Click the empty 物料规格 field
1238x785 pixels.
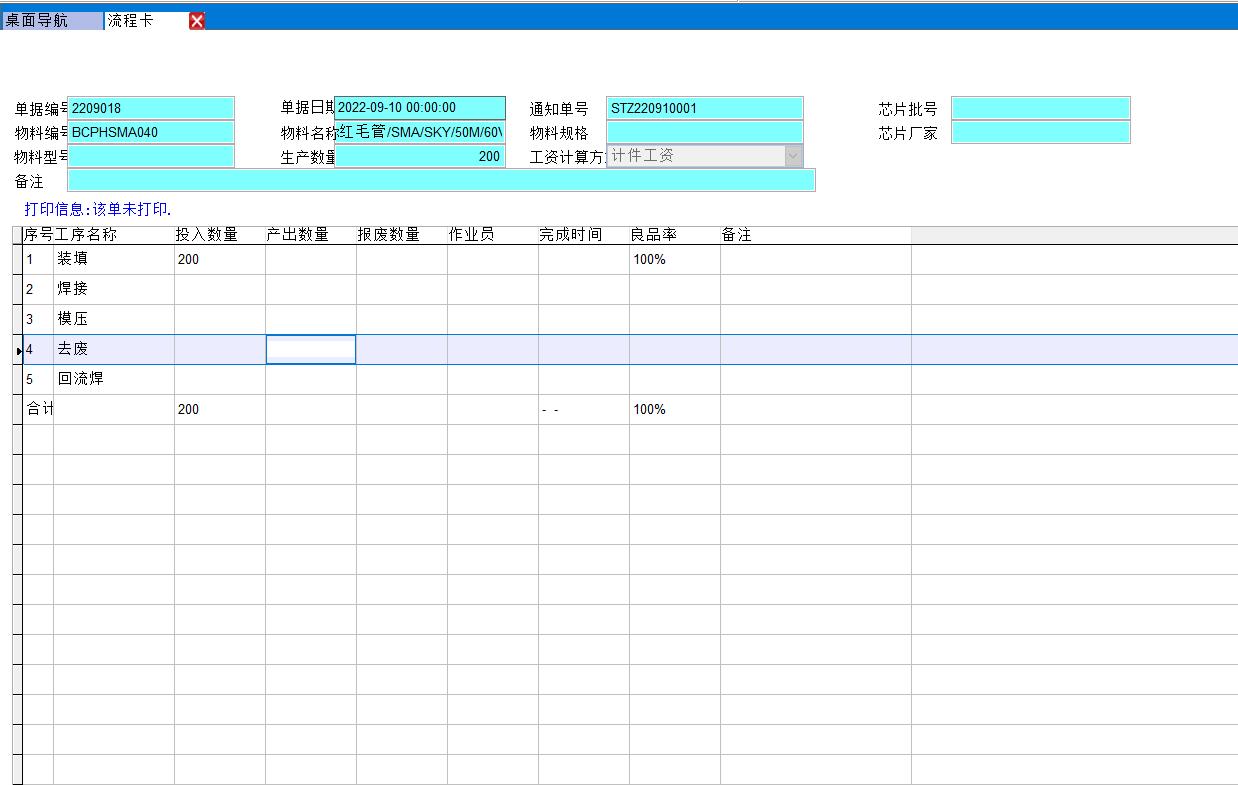(x=704, y=132)
